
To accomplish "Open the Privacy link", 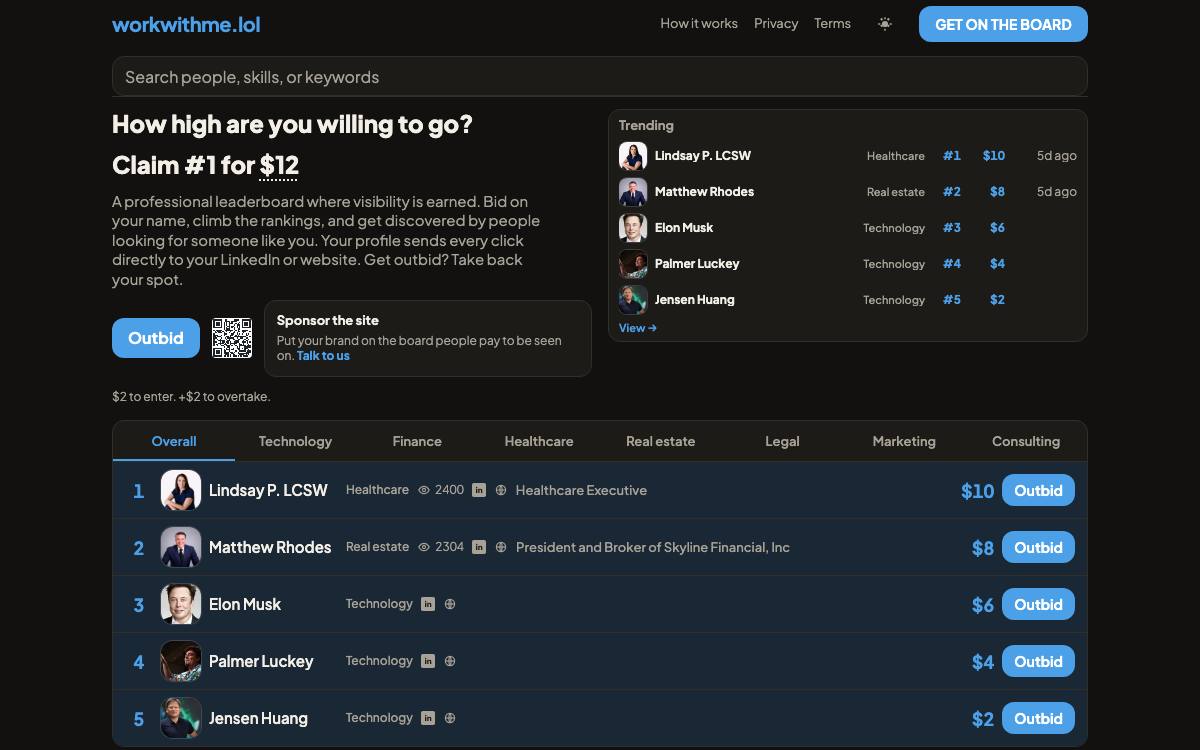I will click(776, 23).
